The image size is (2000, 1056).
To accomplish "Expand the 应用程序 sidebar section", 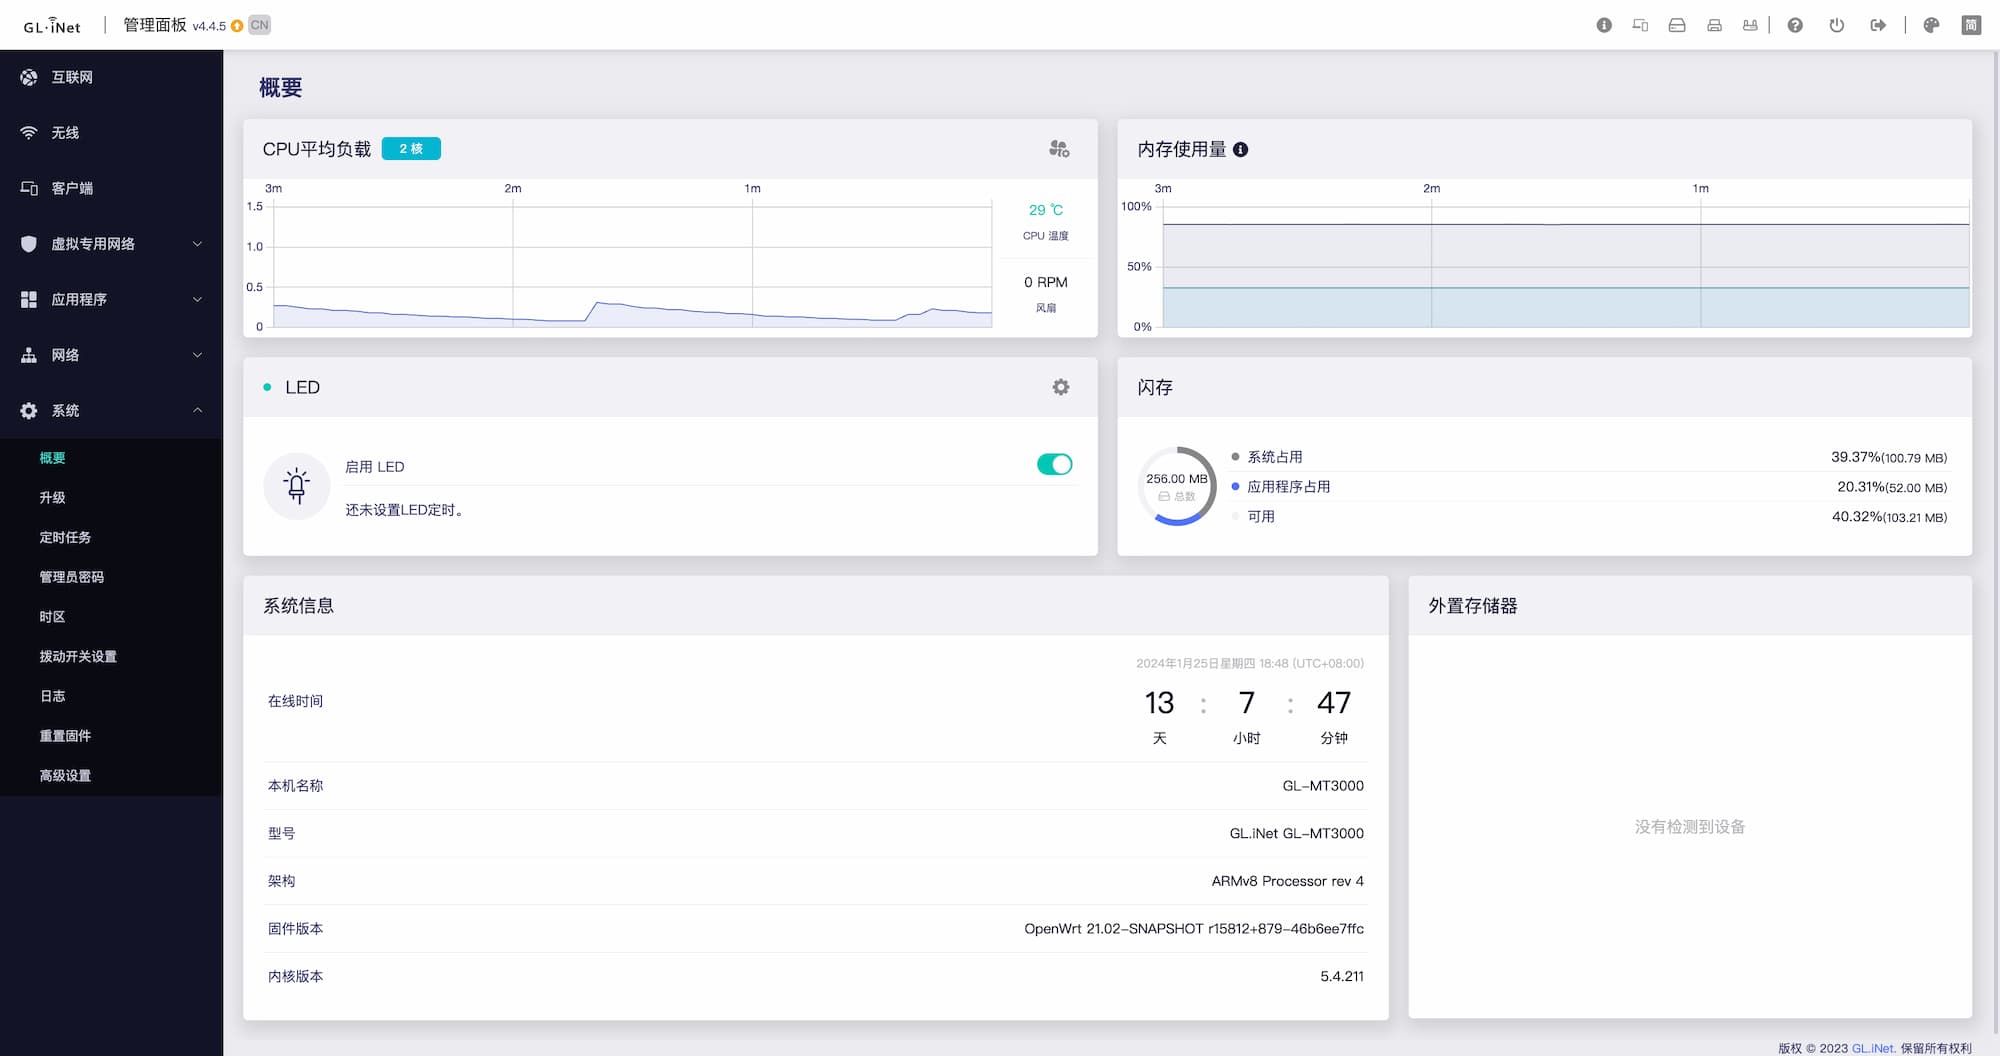I will [x=111, y=299].
